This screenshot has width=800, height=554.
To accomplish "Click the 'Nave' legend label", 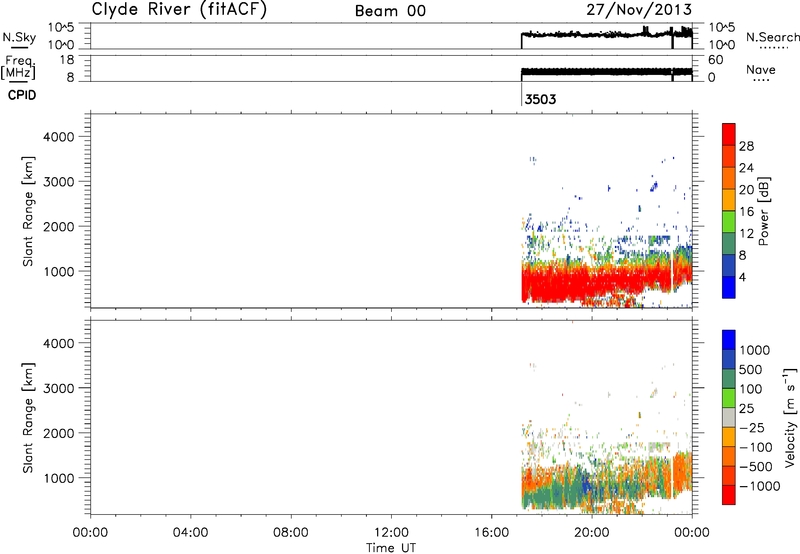I will coord(761,70).
